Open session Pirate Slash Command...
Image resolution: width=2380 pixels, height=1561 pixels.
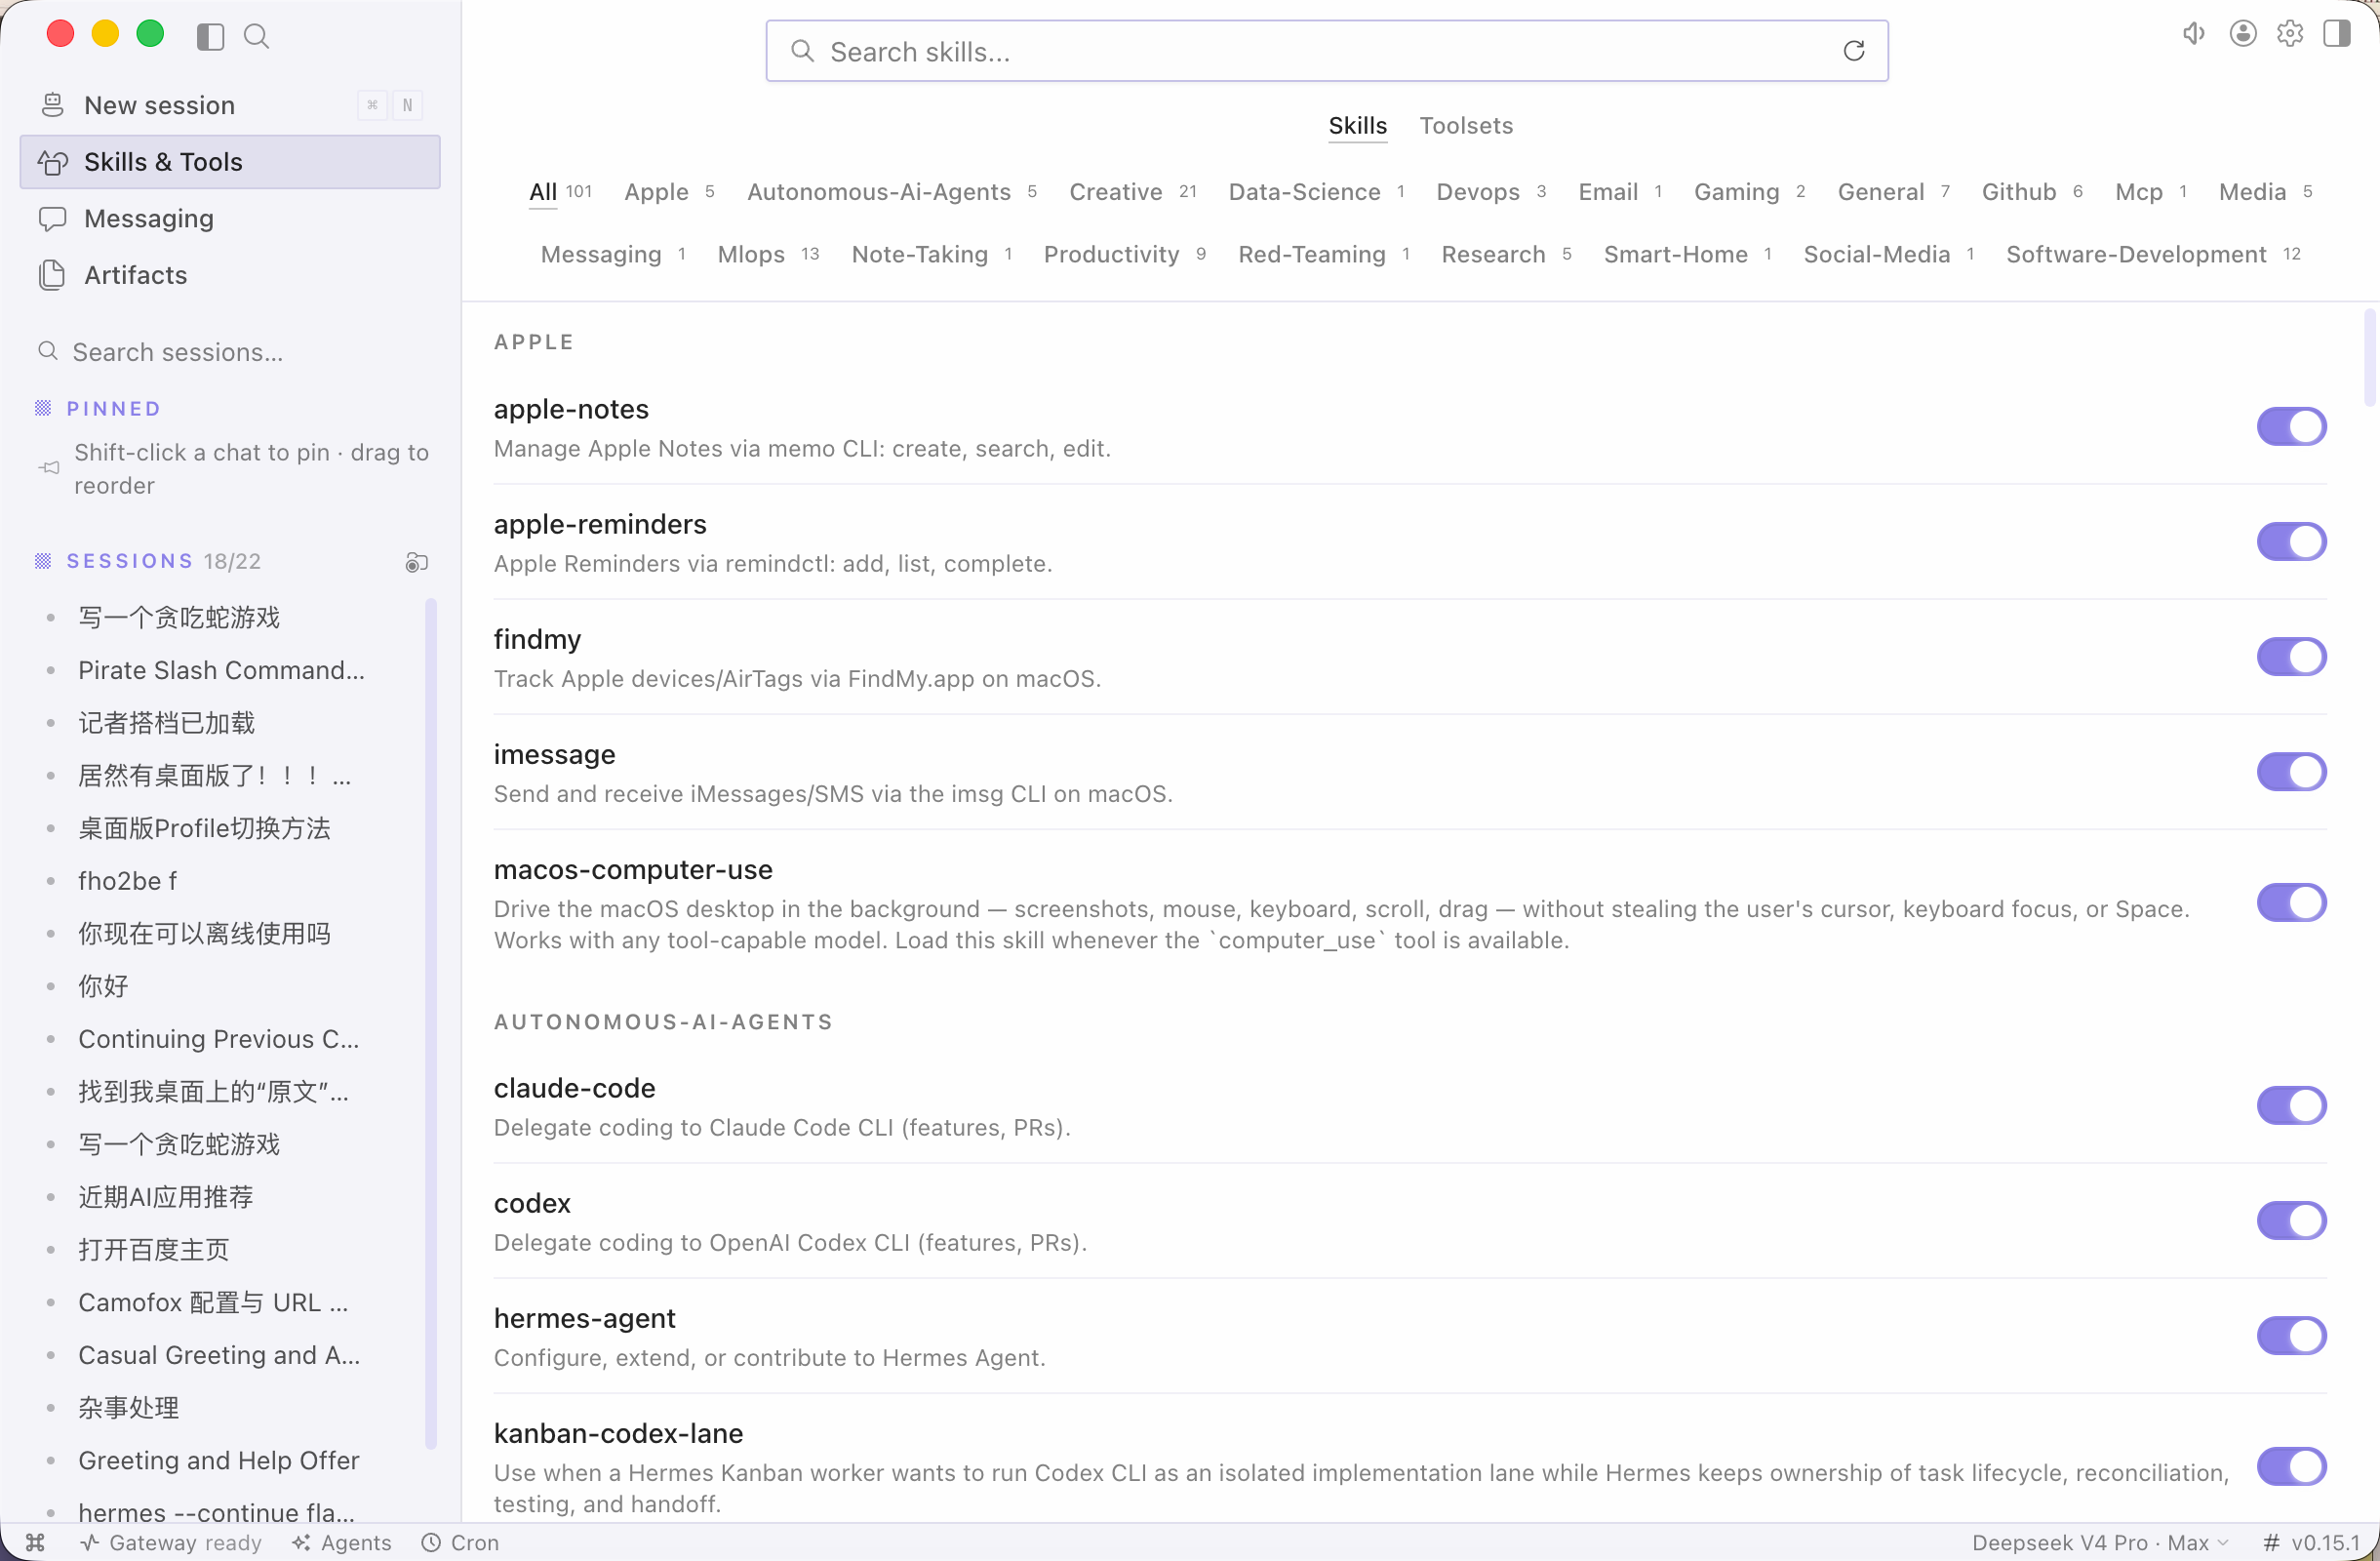coord(220,670)
